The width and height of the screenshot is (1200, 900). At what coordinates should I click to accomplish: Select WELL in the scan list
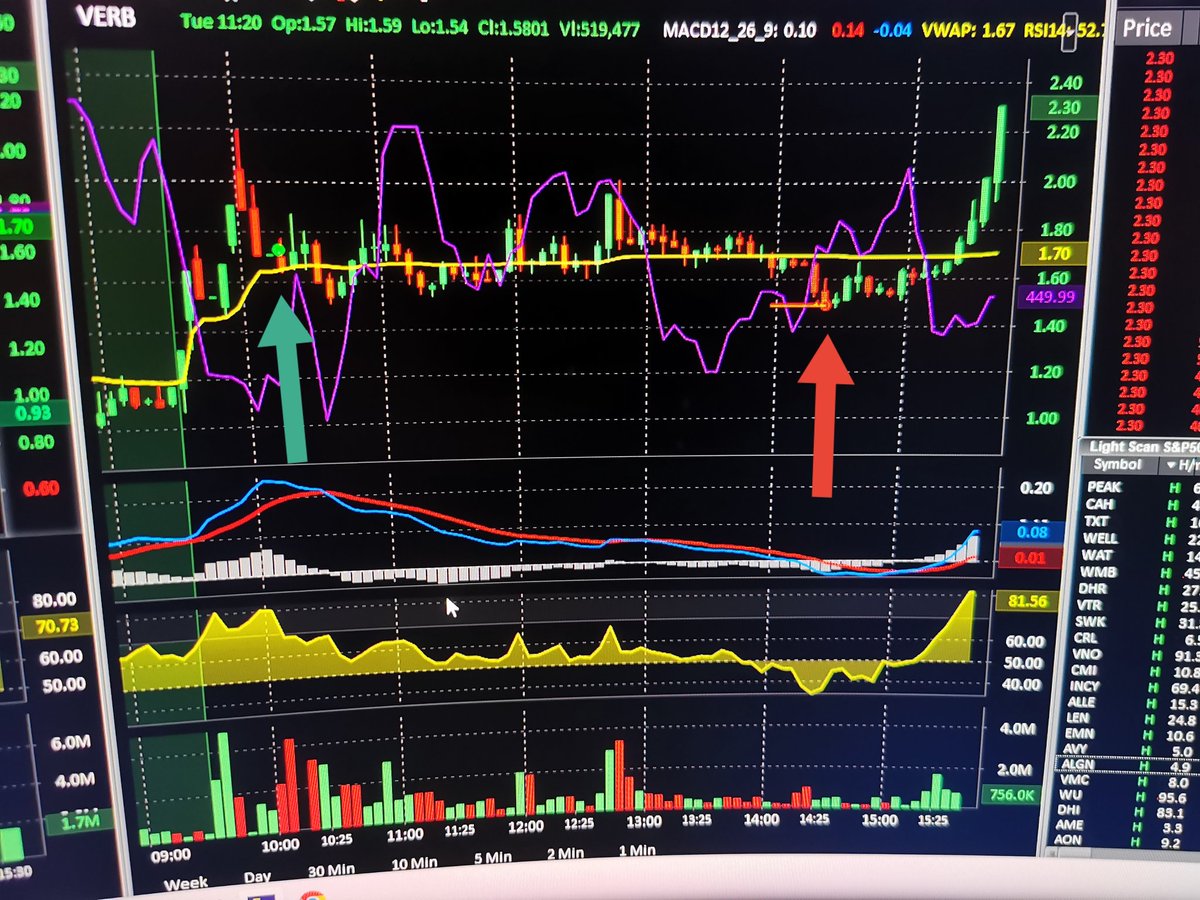pos(1100,539)
